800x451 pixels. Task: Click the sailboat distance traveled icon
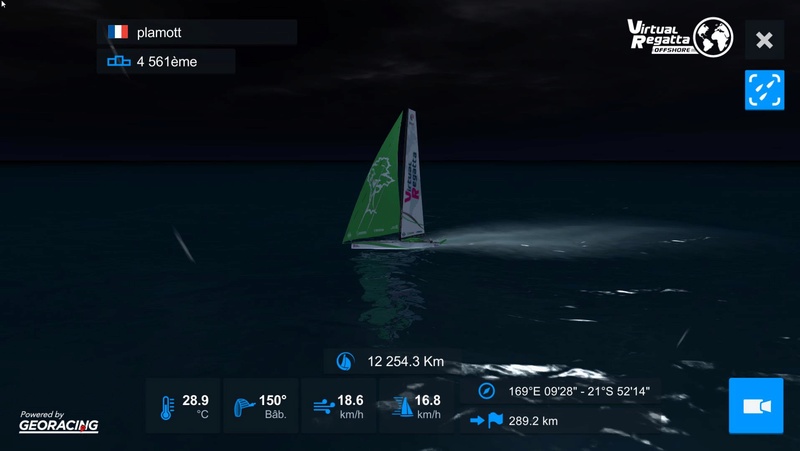click(x=345, y=361)
